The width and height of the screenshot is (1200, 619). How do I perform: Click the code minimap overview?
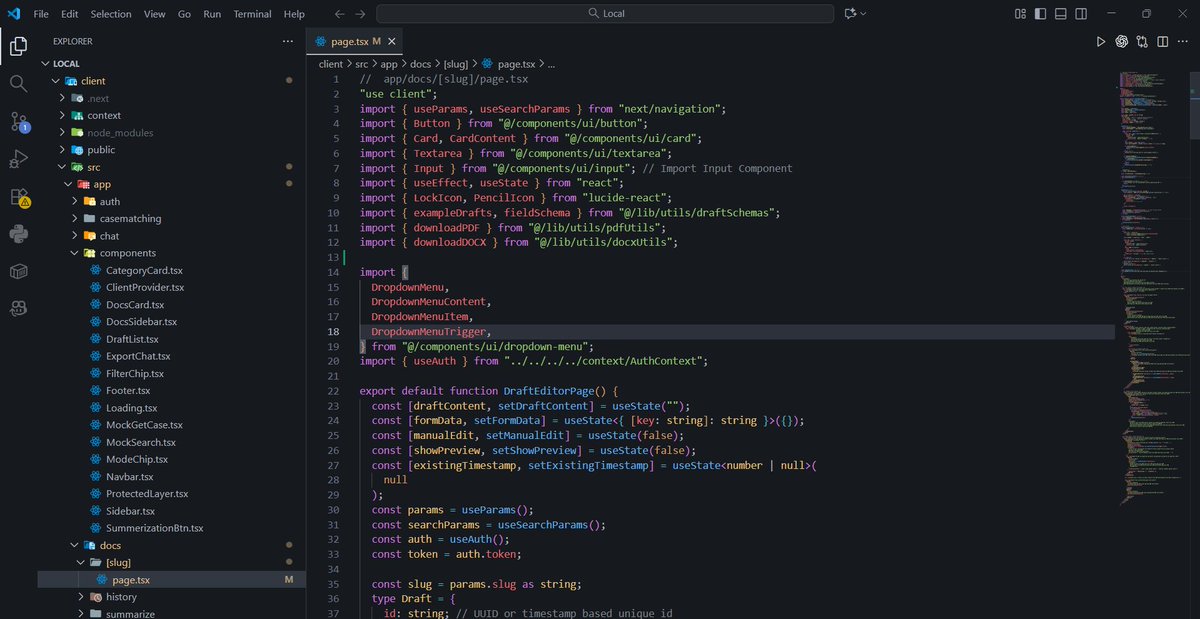(1152, 290)
